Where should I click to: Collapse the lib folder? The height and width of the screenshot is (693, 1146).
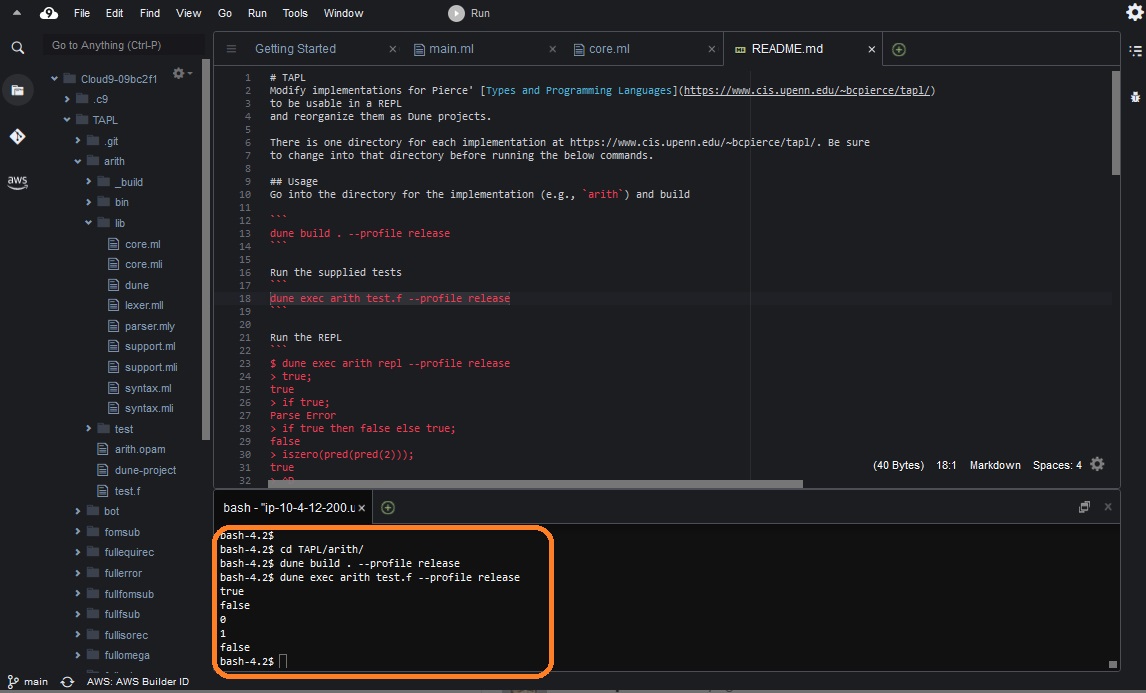coord(88,223)
